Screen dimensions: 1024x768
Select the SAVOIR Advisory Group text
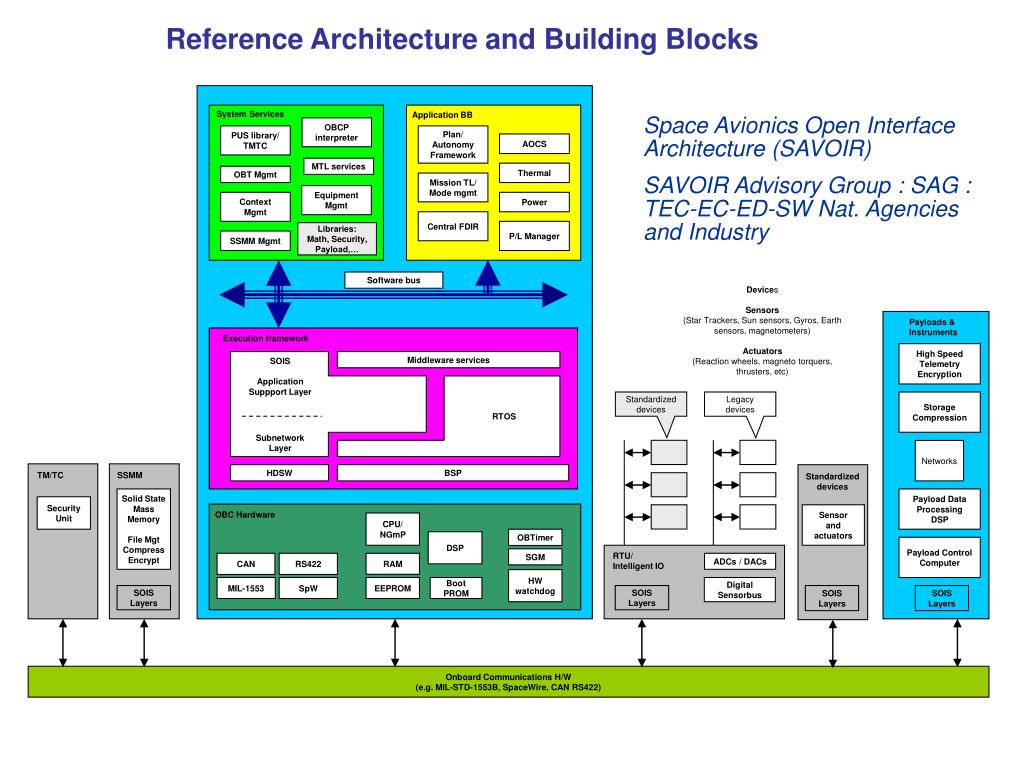(808, 208)
